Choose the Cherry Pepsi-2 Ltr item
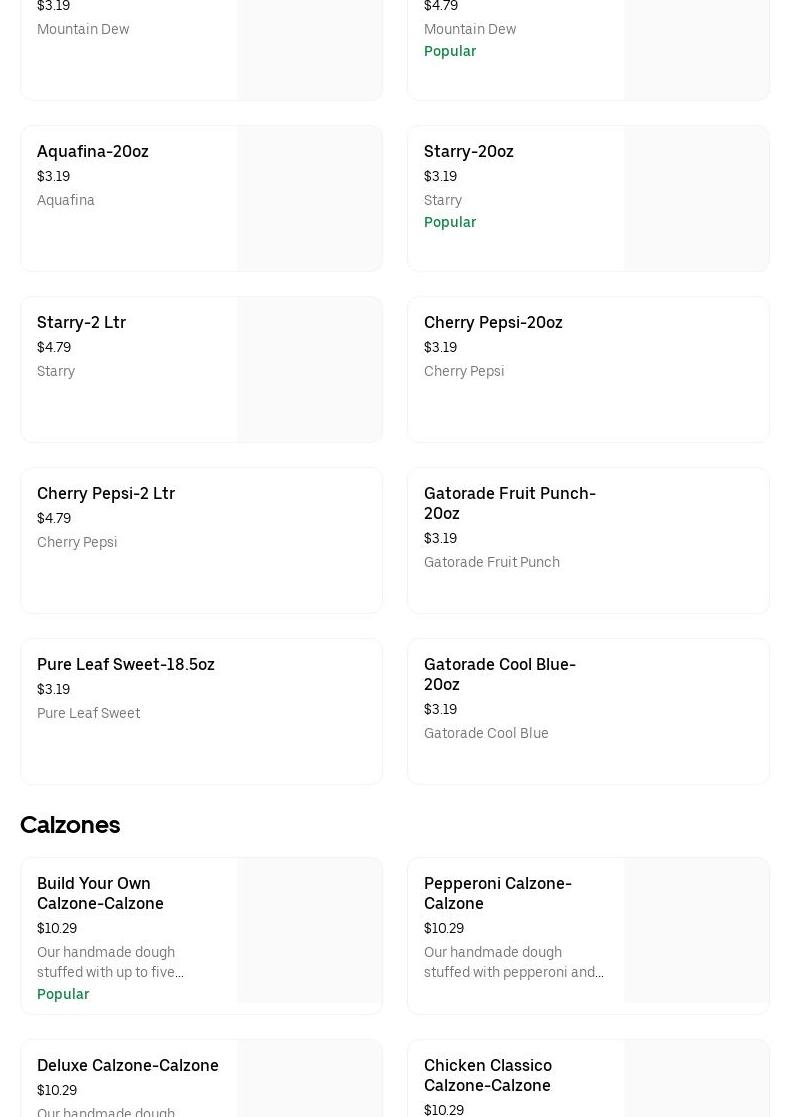The height and width of the screenshot is (1117, 804). [106, 494]
